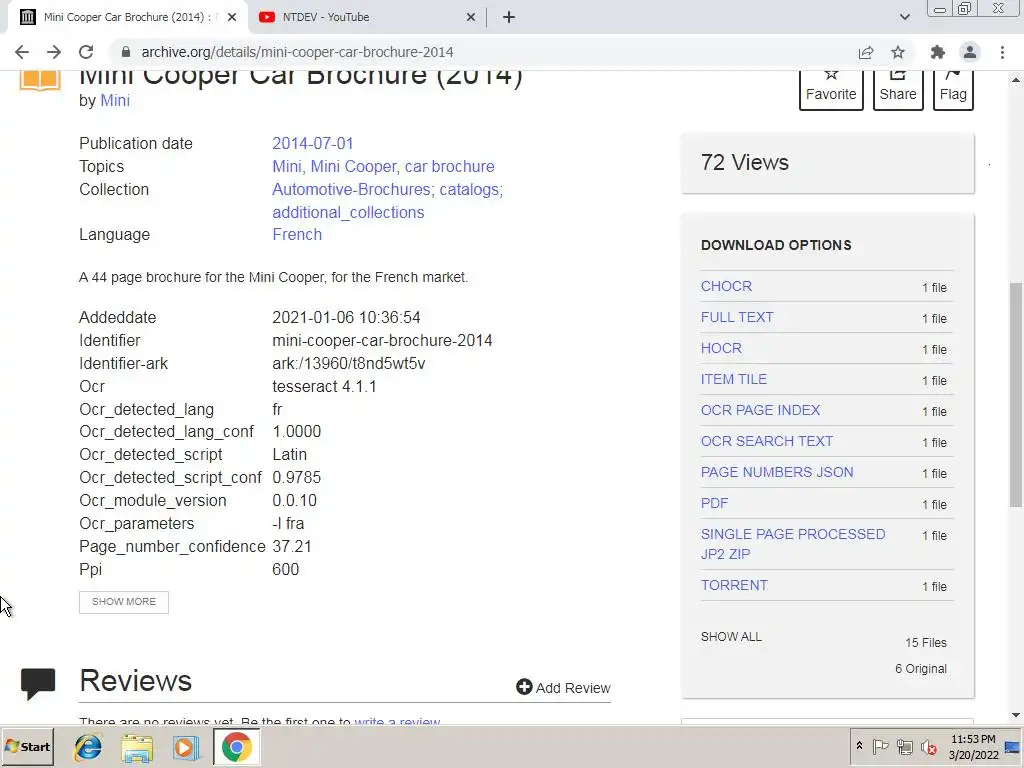
Task: Open the car brochure topic link
Action: coord(450,167)
